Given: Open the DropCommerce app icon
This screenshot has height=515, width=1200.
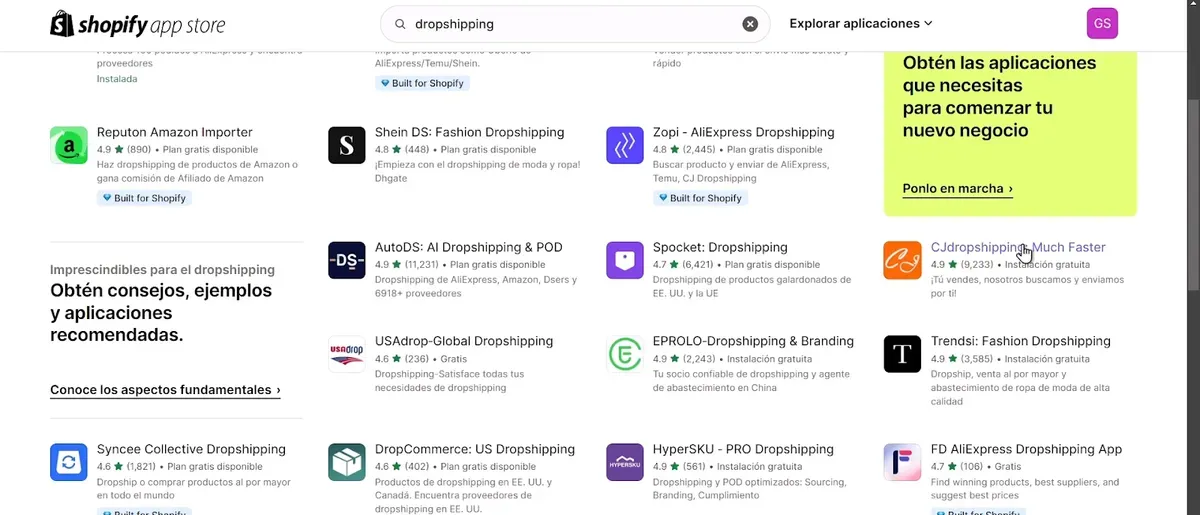Looking at the screenshot, I should pos(347,462).
